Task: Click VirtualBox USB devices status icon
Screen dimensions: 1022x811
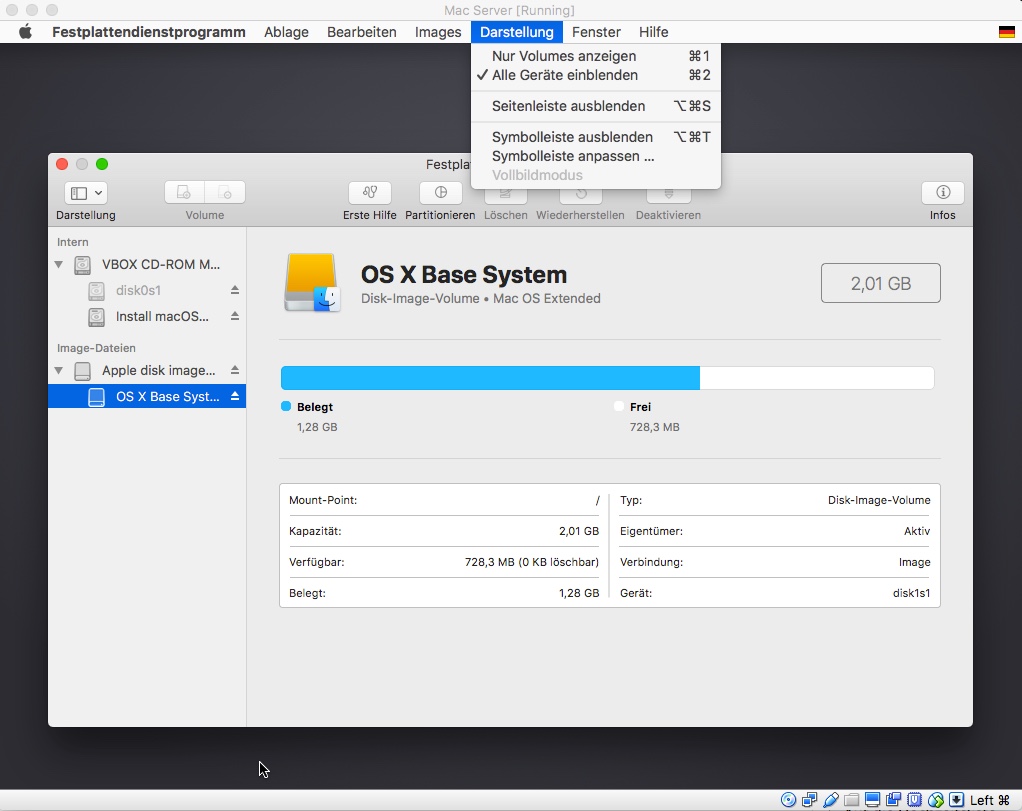Action: point(831,800)
